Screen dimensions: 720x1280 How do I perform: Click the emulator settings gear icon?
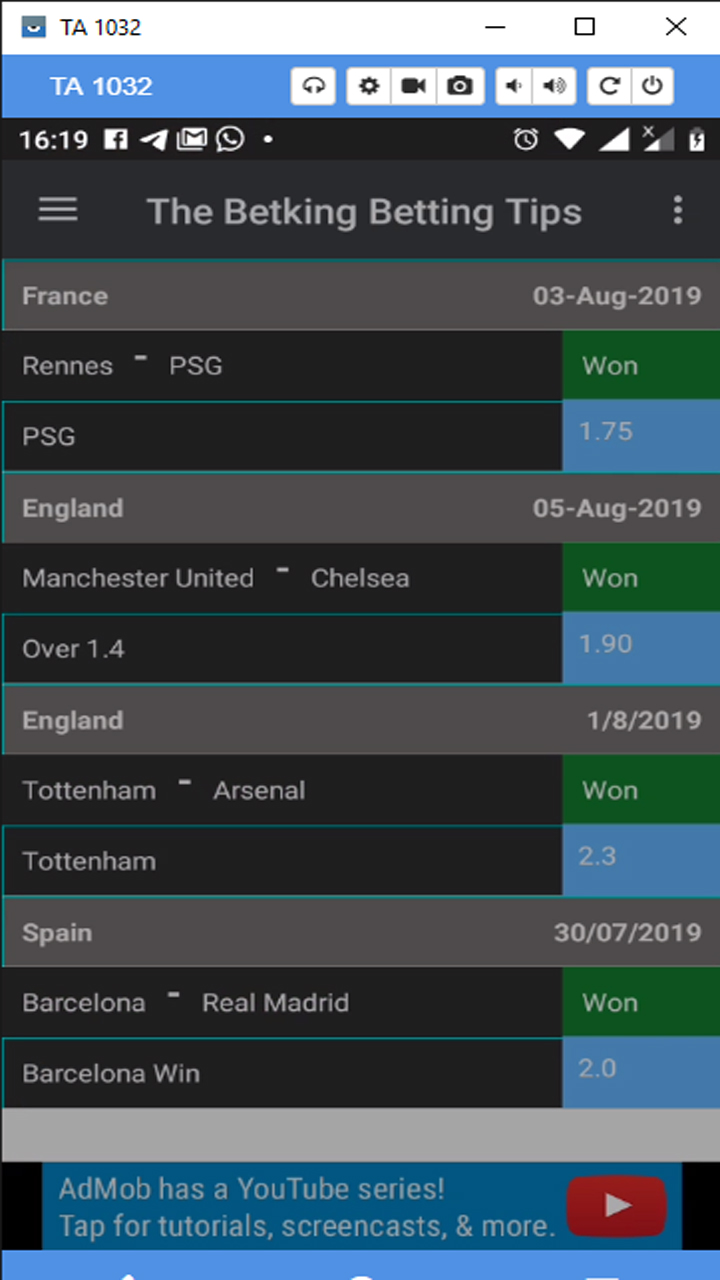pos(369,86)
